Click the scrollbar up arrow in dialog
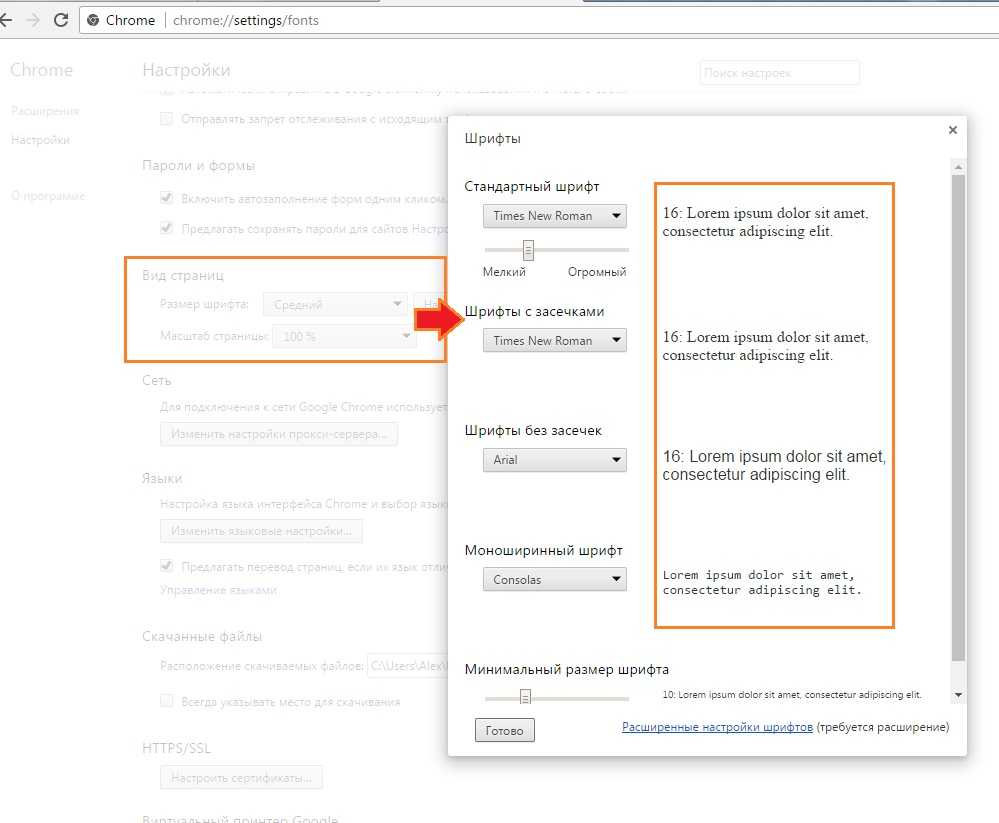The height and width of the screenshot is (823, 999). tap(958, 167)
